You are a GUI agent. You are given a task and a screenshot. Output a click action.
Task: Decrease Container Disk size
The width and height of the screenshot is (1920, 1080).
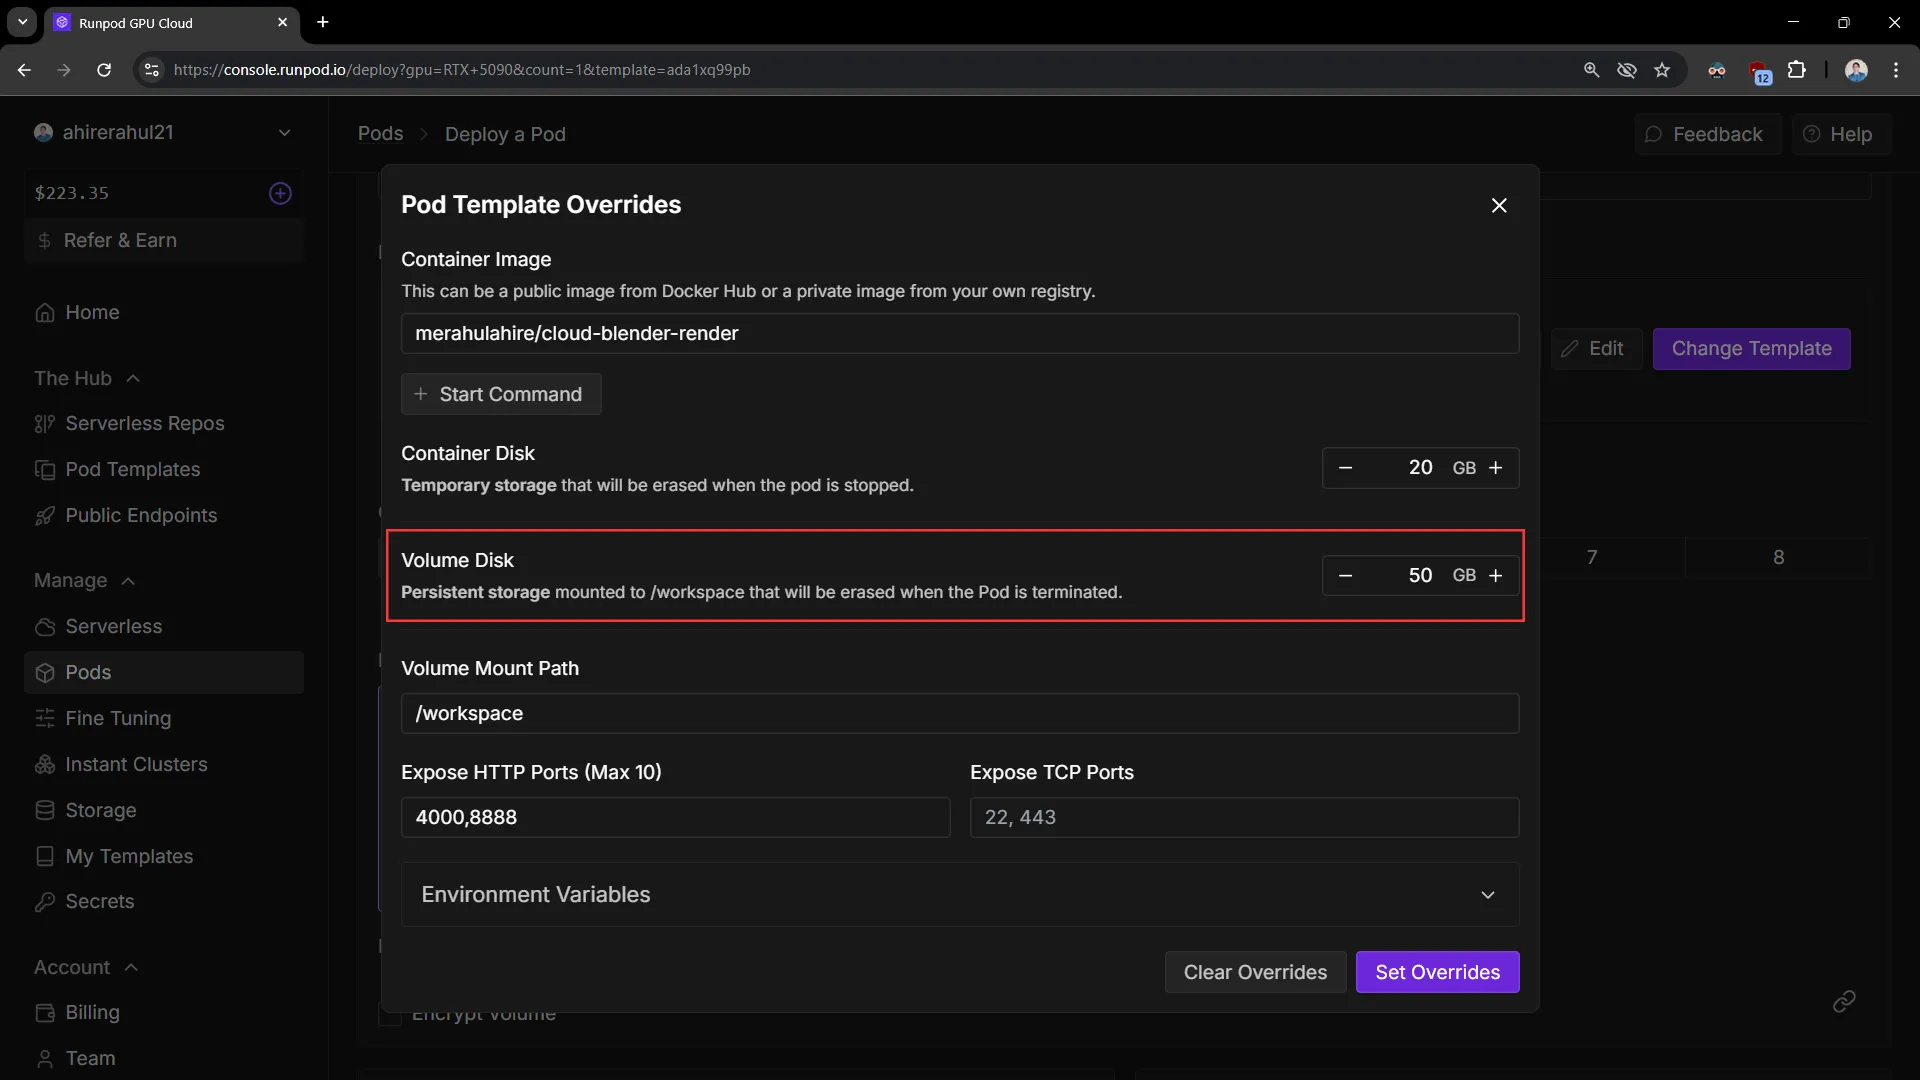(x=1345, y=467)
